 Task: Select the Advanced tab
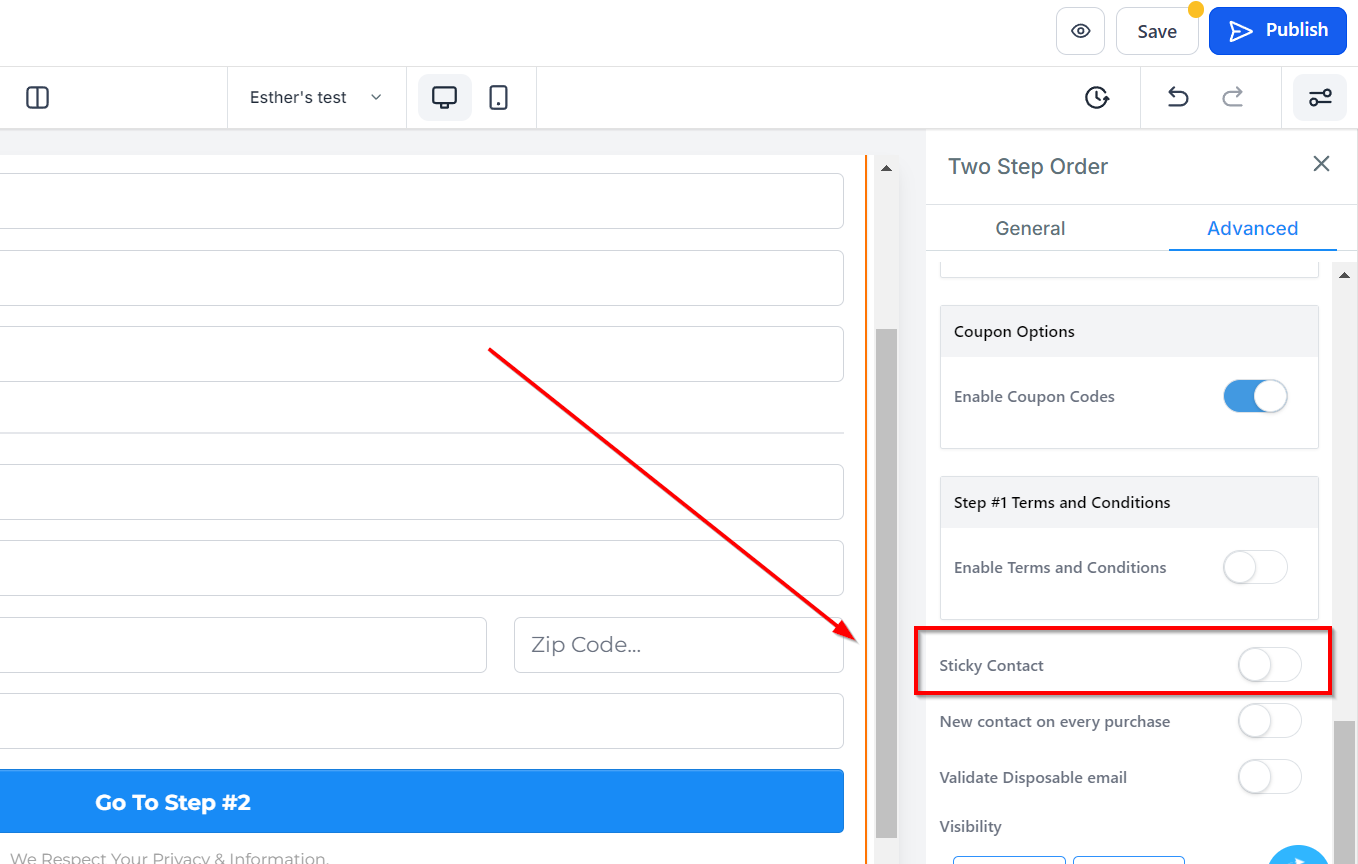click(1252, 228)
